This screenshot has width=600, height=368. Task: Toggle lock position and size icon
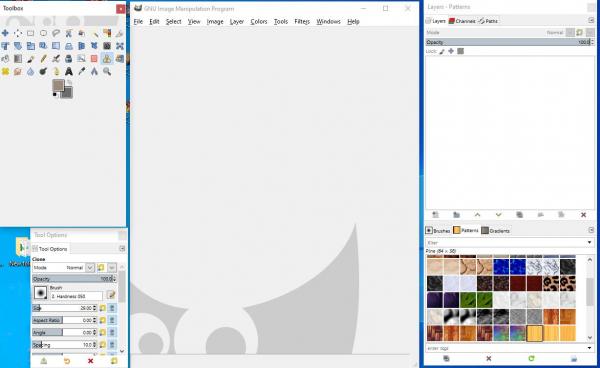[x=451, y=51]
